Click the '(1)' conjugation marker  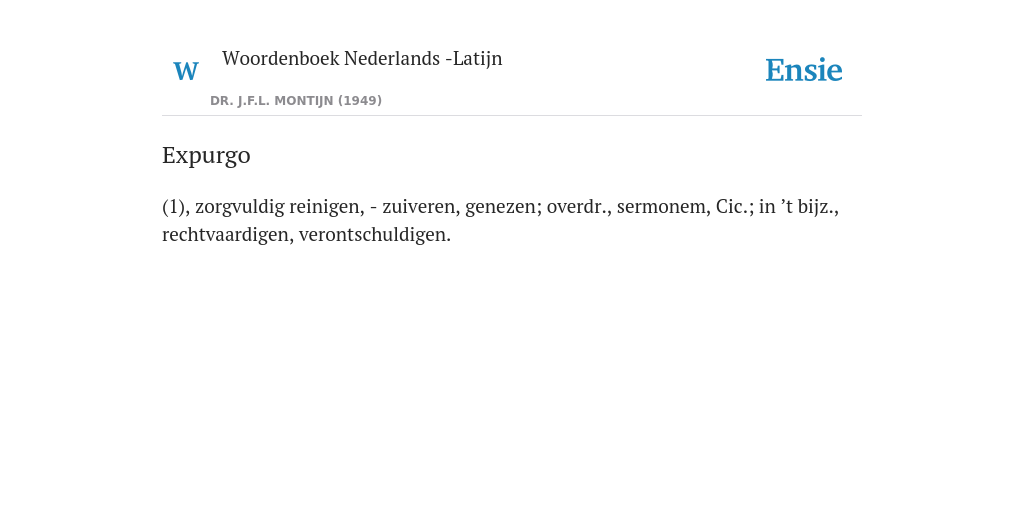[173, 207]
